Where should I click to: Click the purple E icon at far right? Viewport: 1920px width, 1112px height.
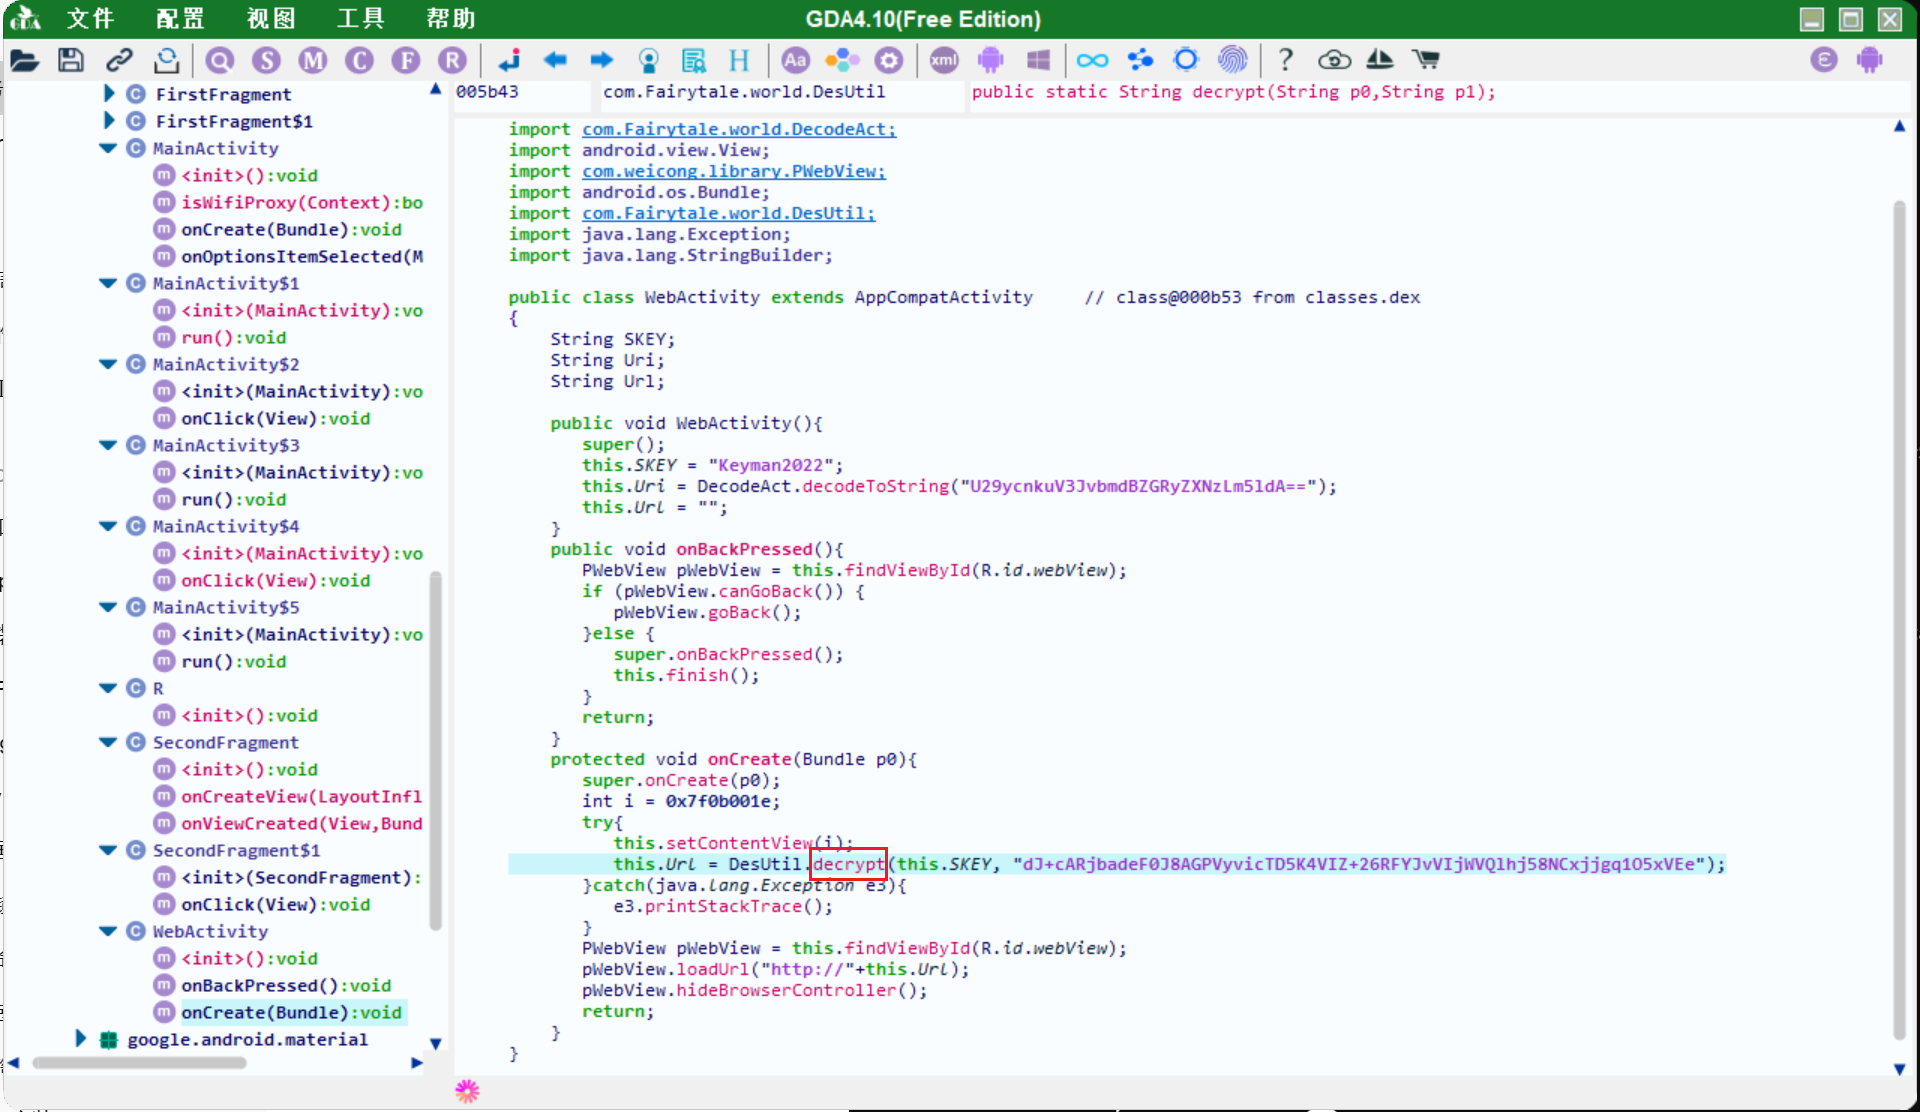click(x=1824, y=61)
